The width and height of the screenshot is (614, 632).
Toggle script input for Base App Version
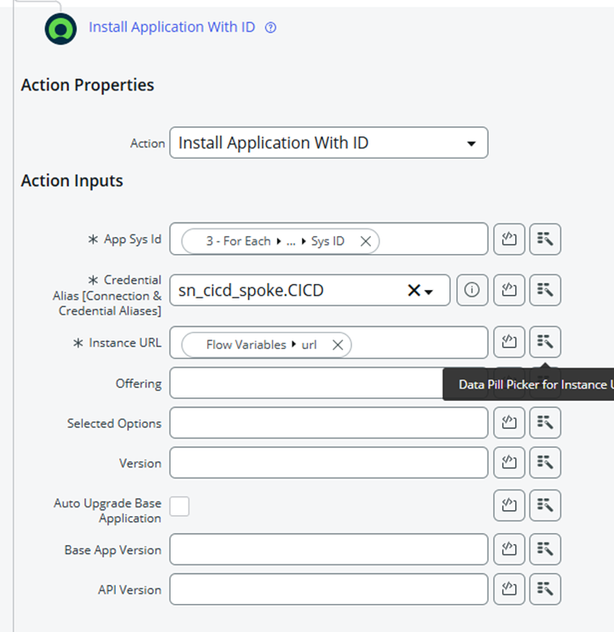509,549
